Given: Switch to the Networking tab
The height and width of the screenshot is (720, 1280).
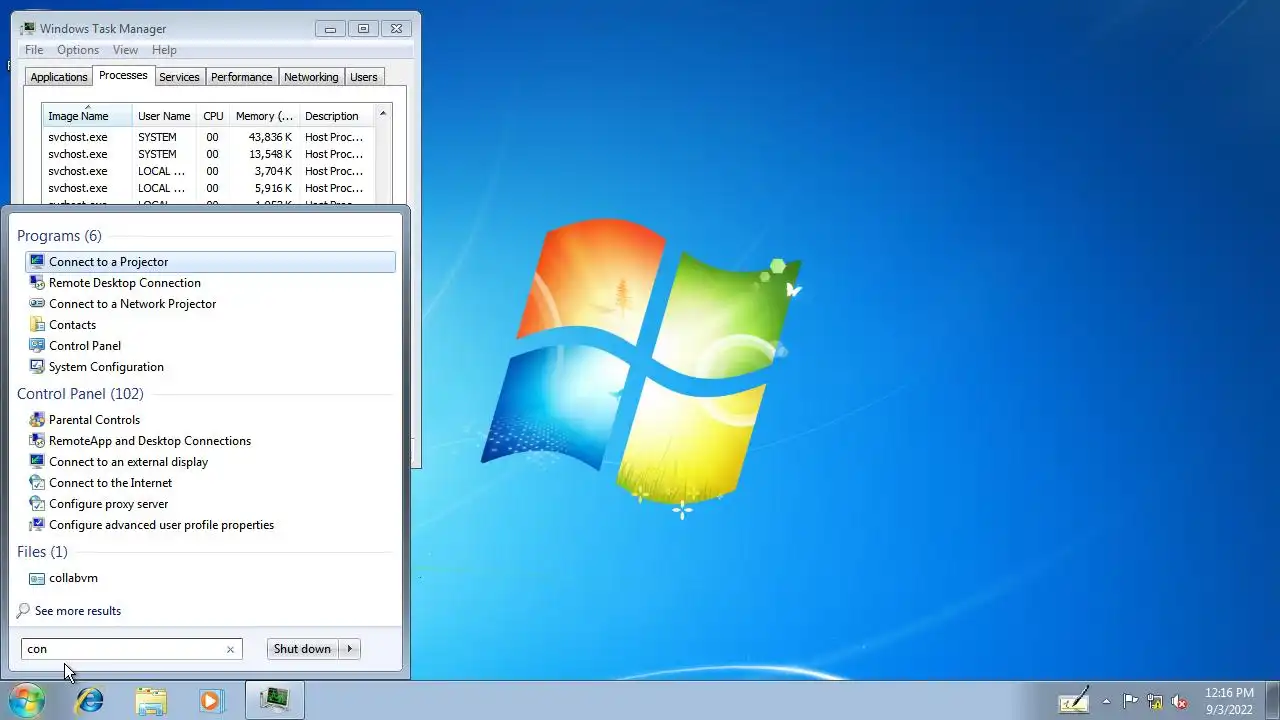Looking at the screenshot, I should [311, 77].
